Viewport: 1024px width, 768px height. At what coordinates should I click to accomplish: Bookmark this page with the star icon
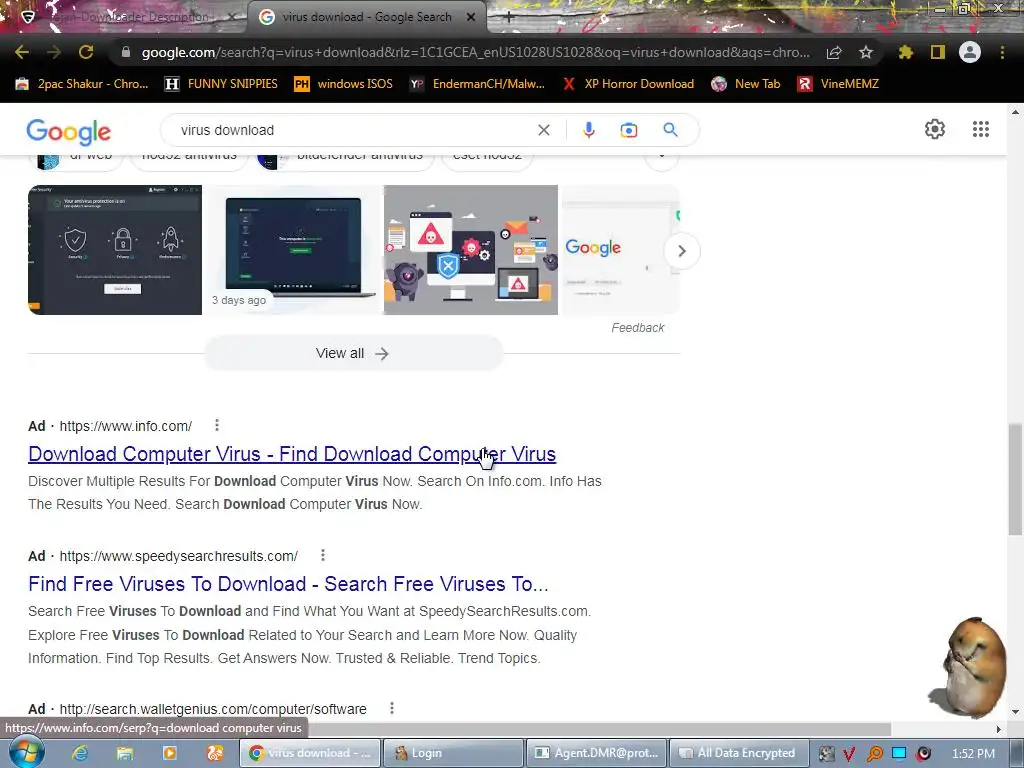click(866, 52)
